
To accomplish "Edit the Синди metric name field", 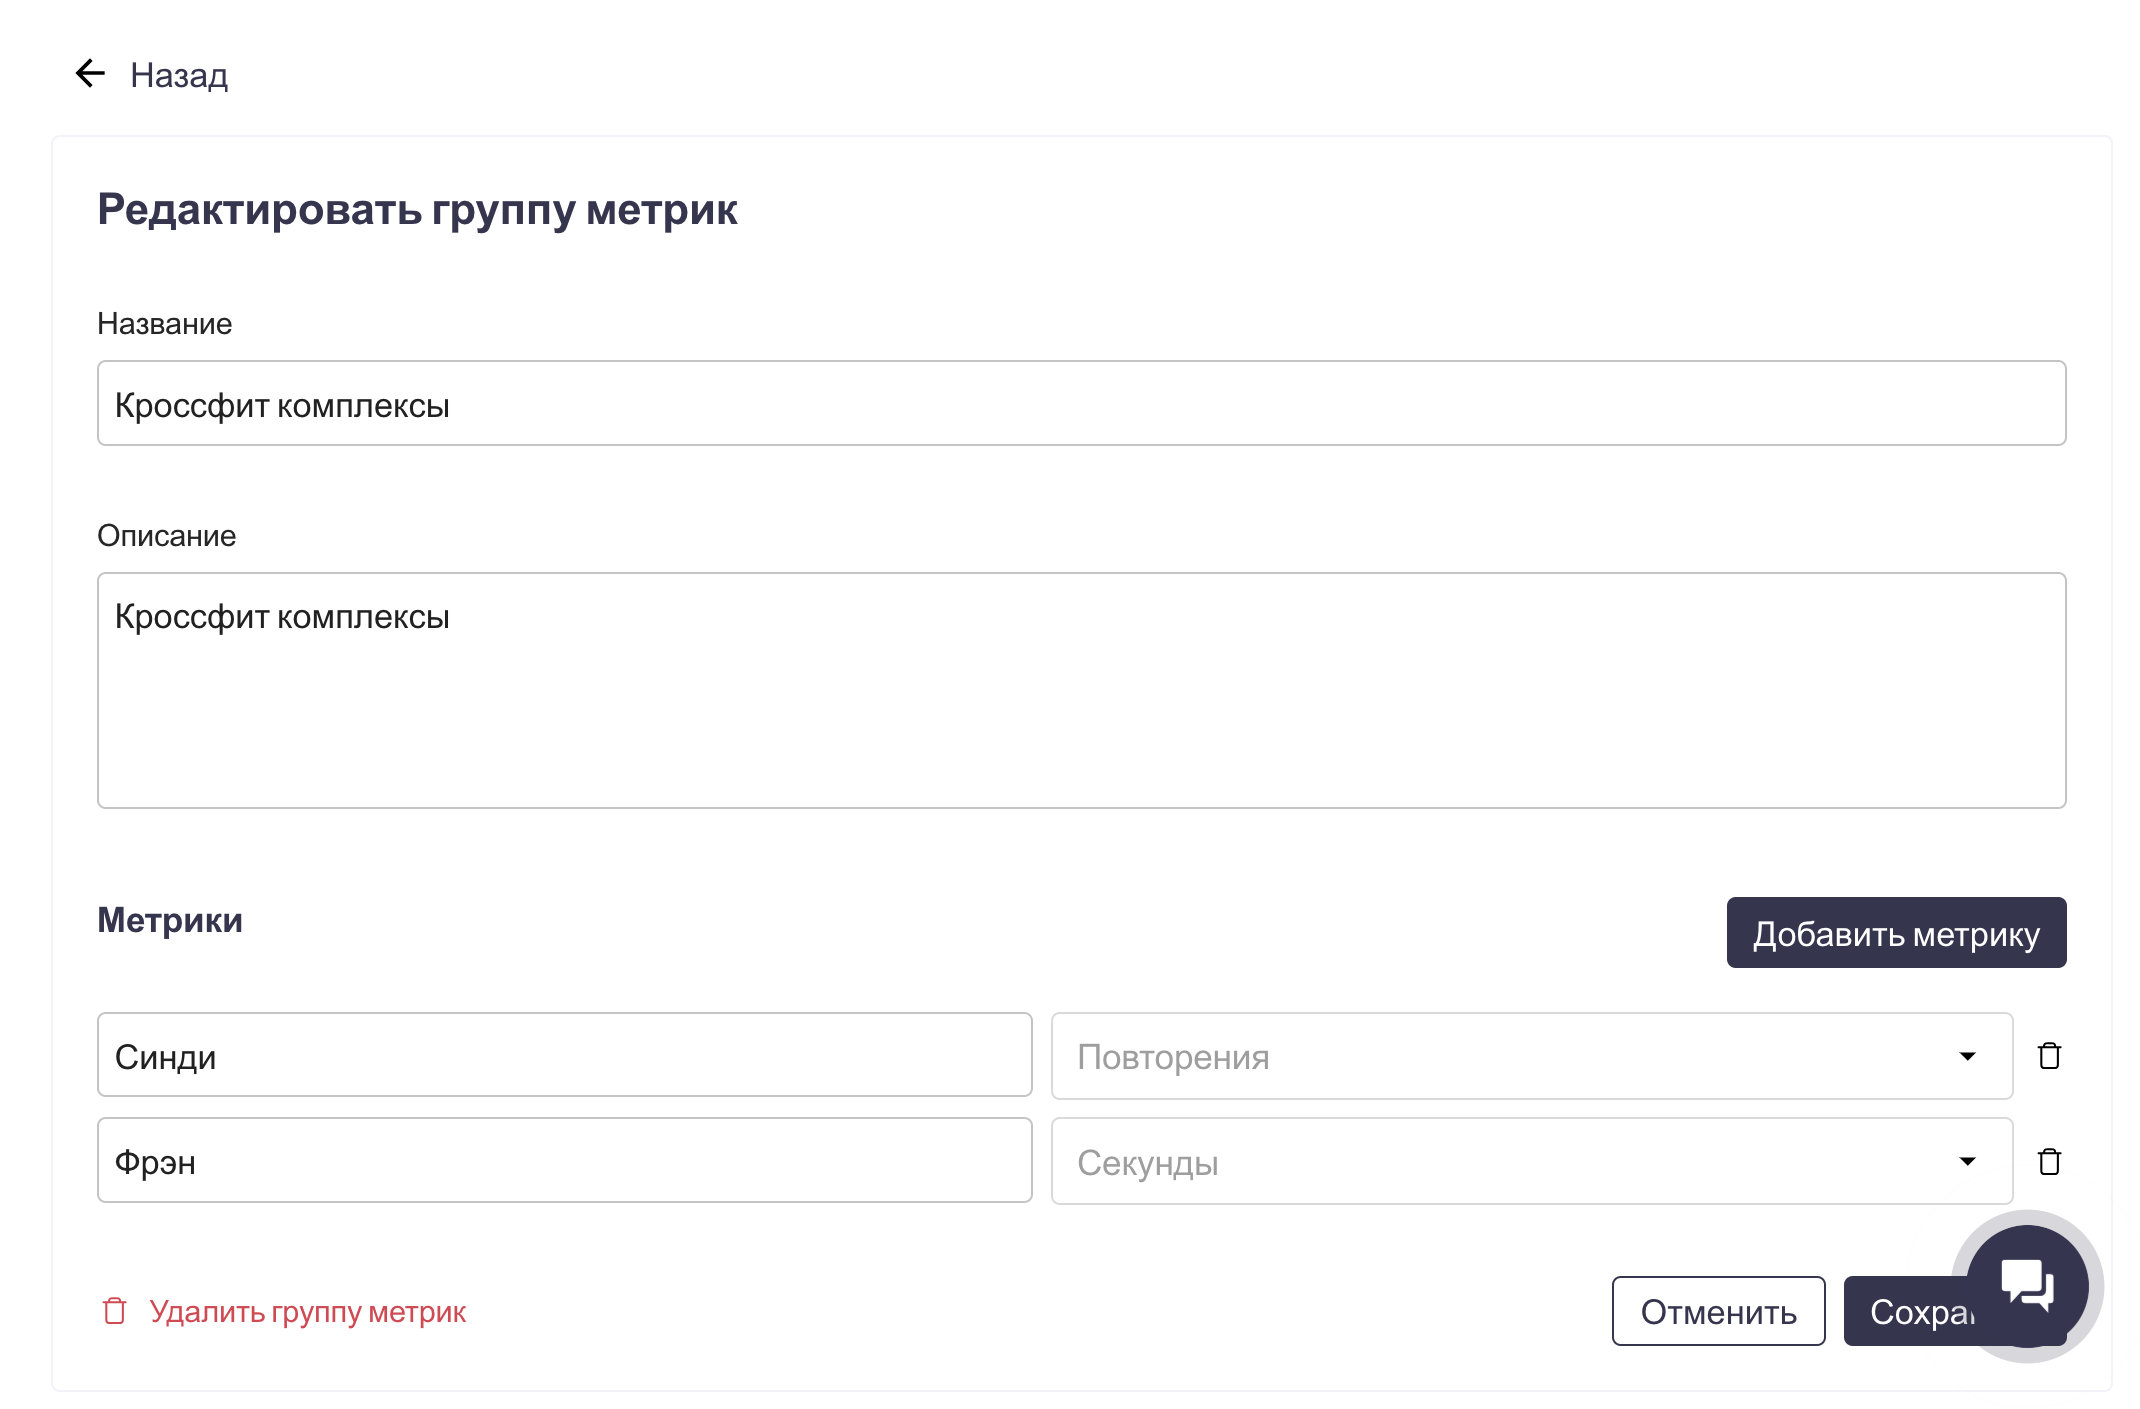I will click(564, 1055).
